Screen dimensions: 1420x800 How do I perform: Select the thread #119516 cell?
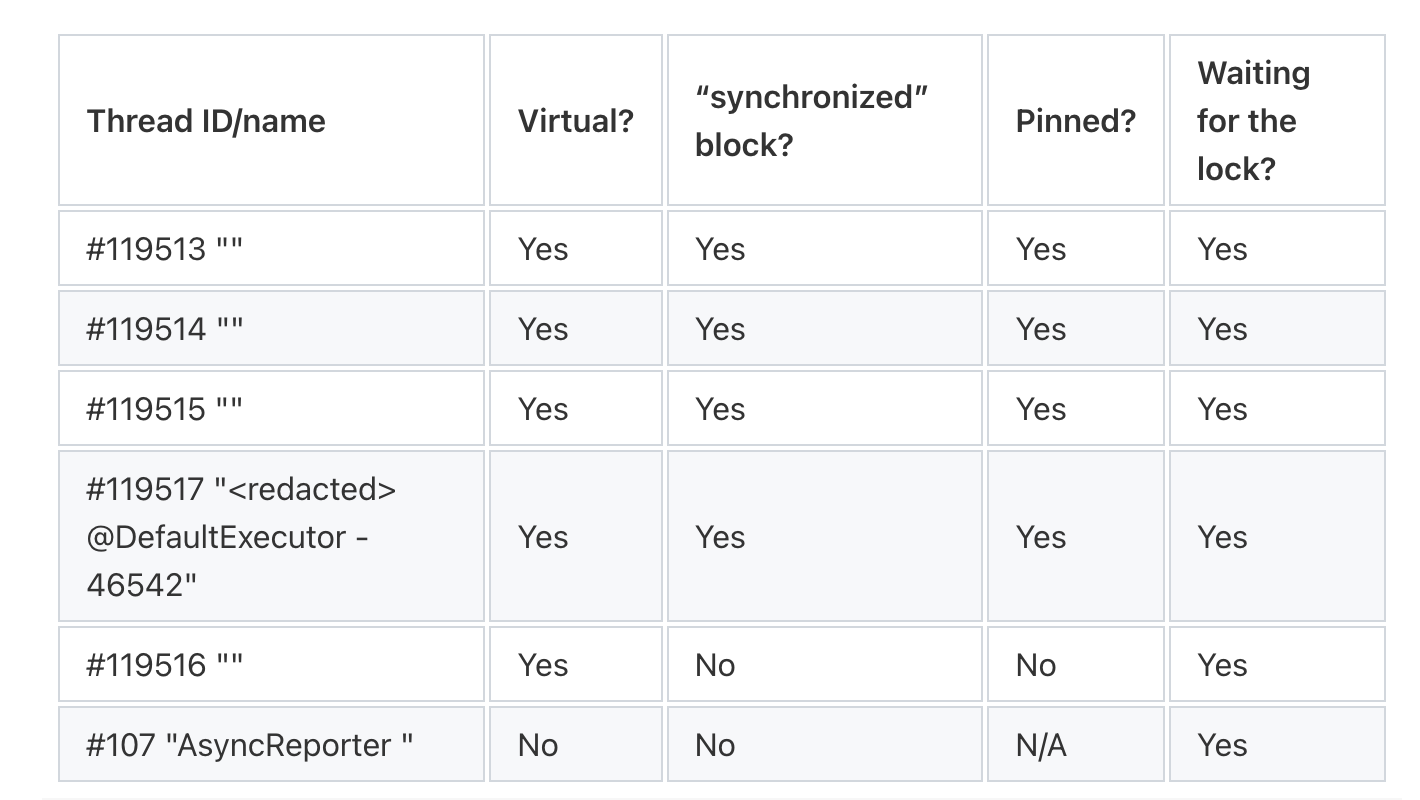pos(271,664)
